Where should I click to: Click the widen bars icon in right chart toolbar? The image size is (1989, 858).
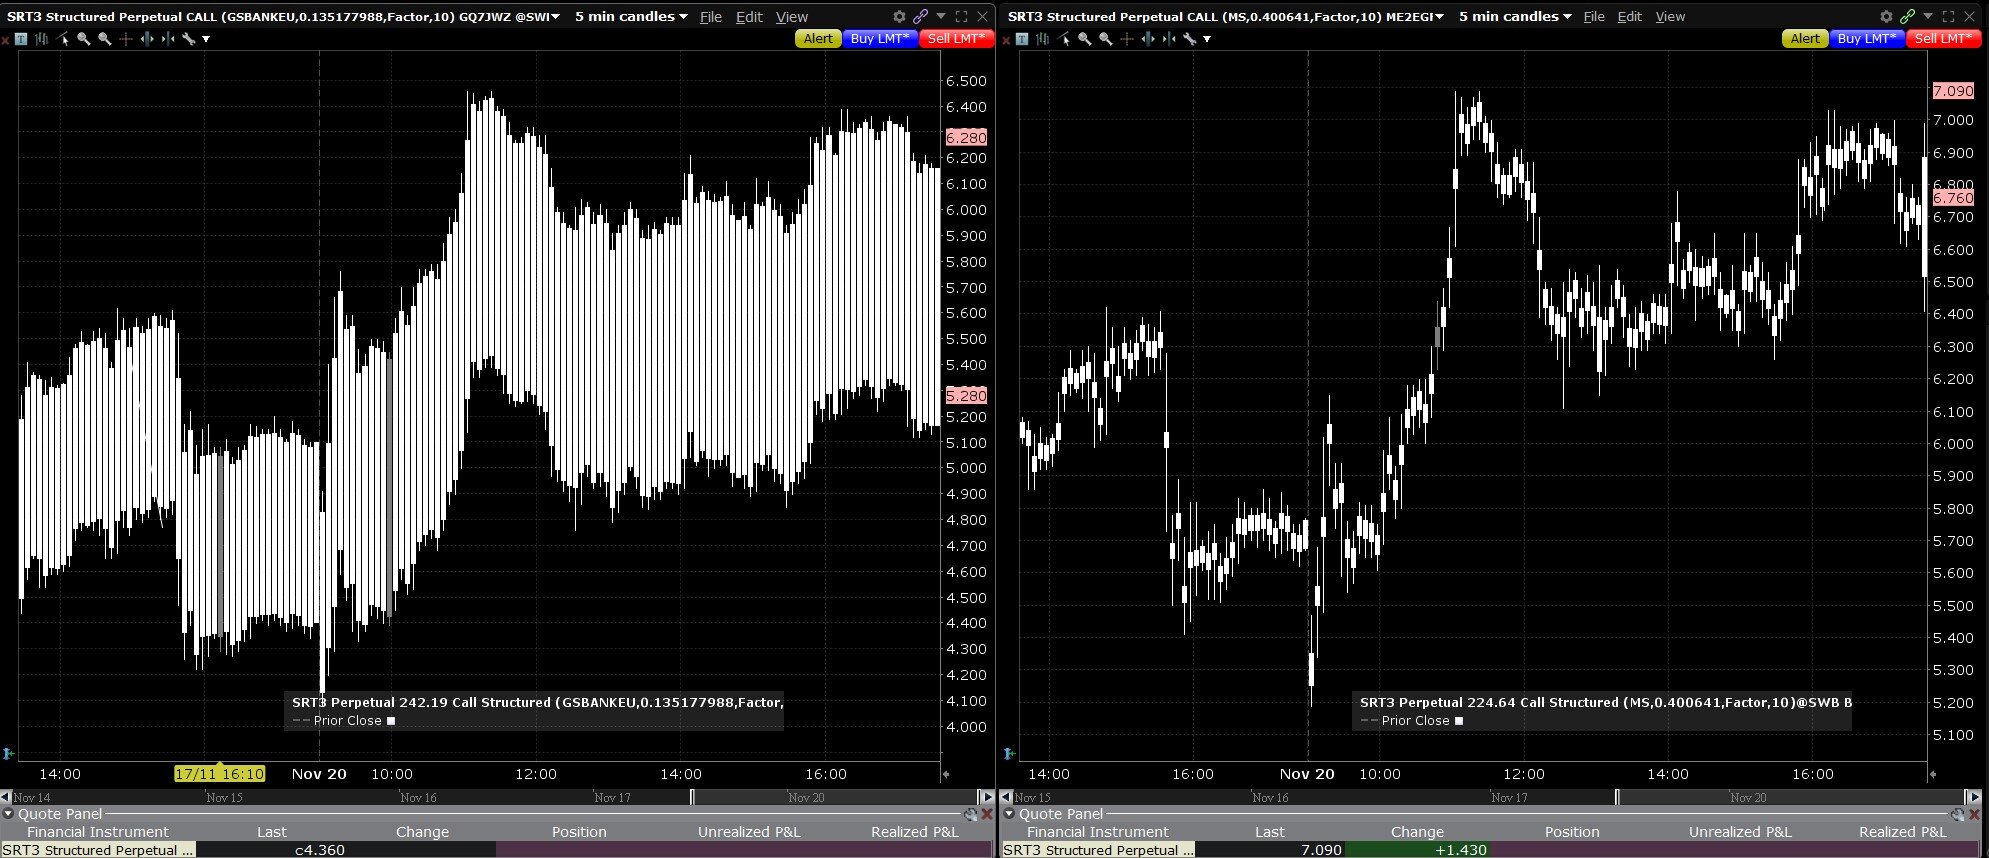1148,39
